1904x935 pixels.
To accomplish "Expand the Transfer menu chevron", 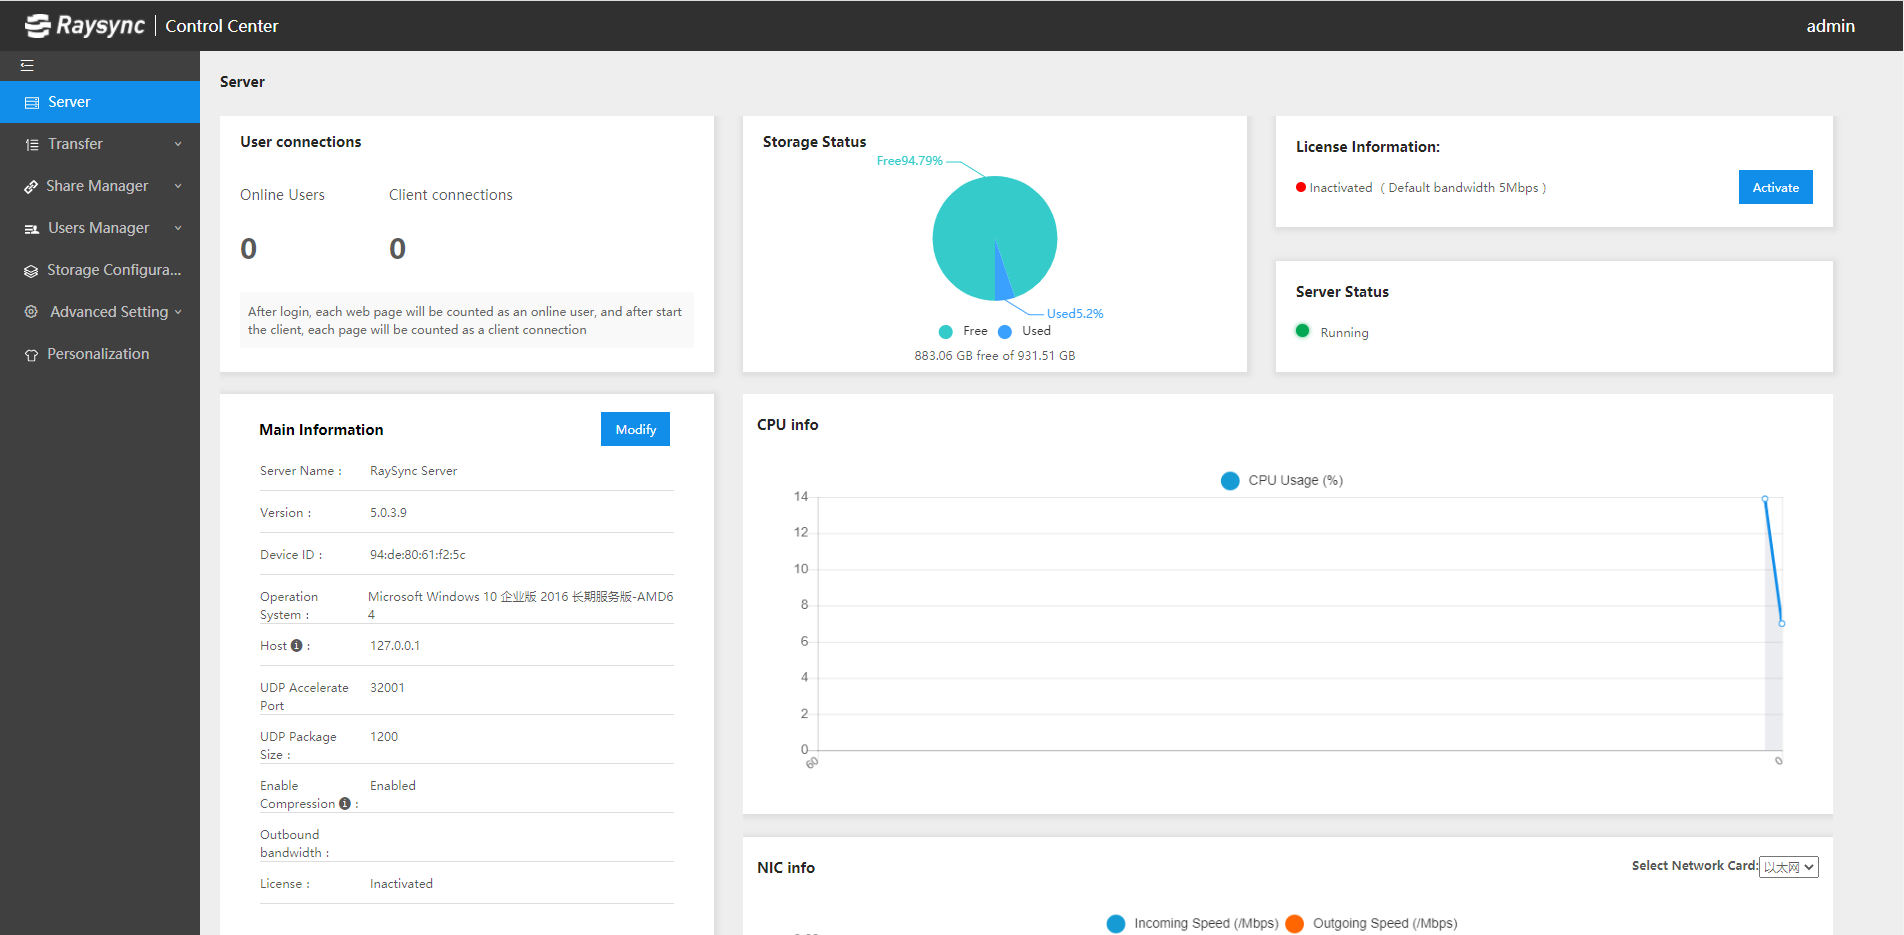I will coord(178,144).
